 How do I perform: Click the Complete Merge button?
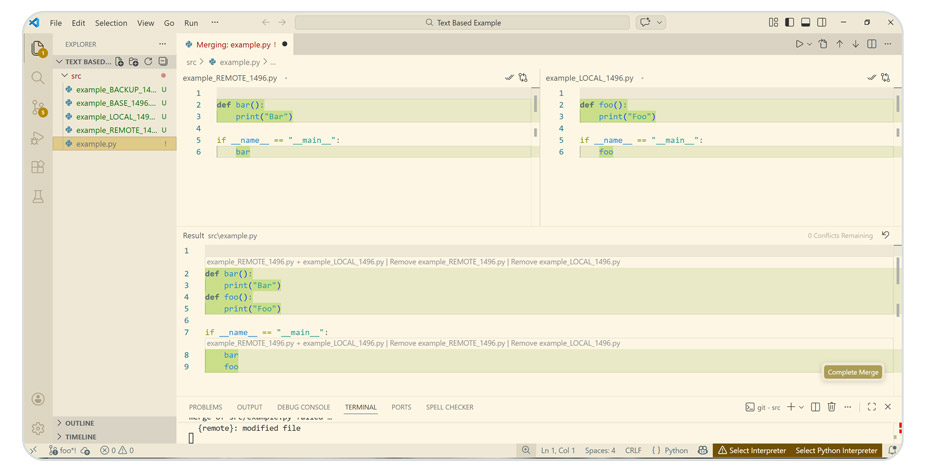852,372
